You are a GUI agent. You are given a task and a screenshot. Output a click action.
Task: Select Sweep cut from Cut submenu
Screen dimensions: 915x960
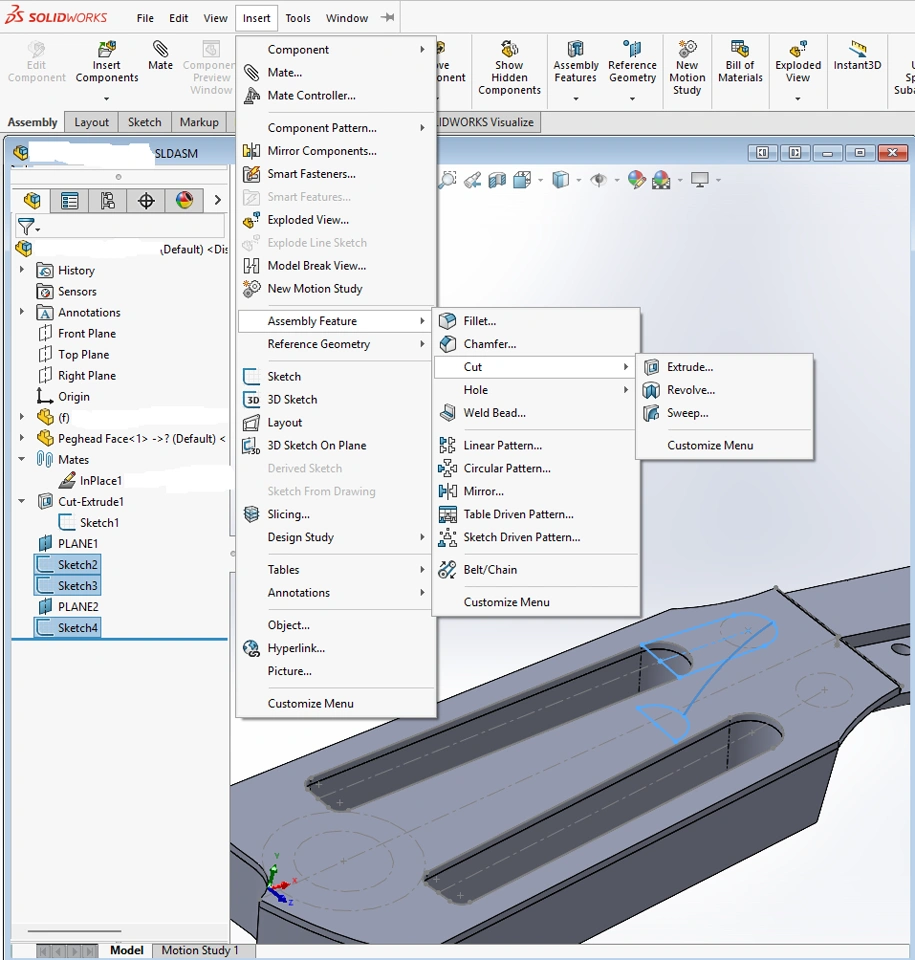725,413
